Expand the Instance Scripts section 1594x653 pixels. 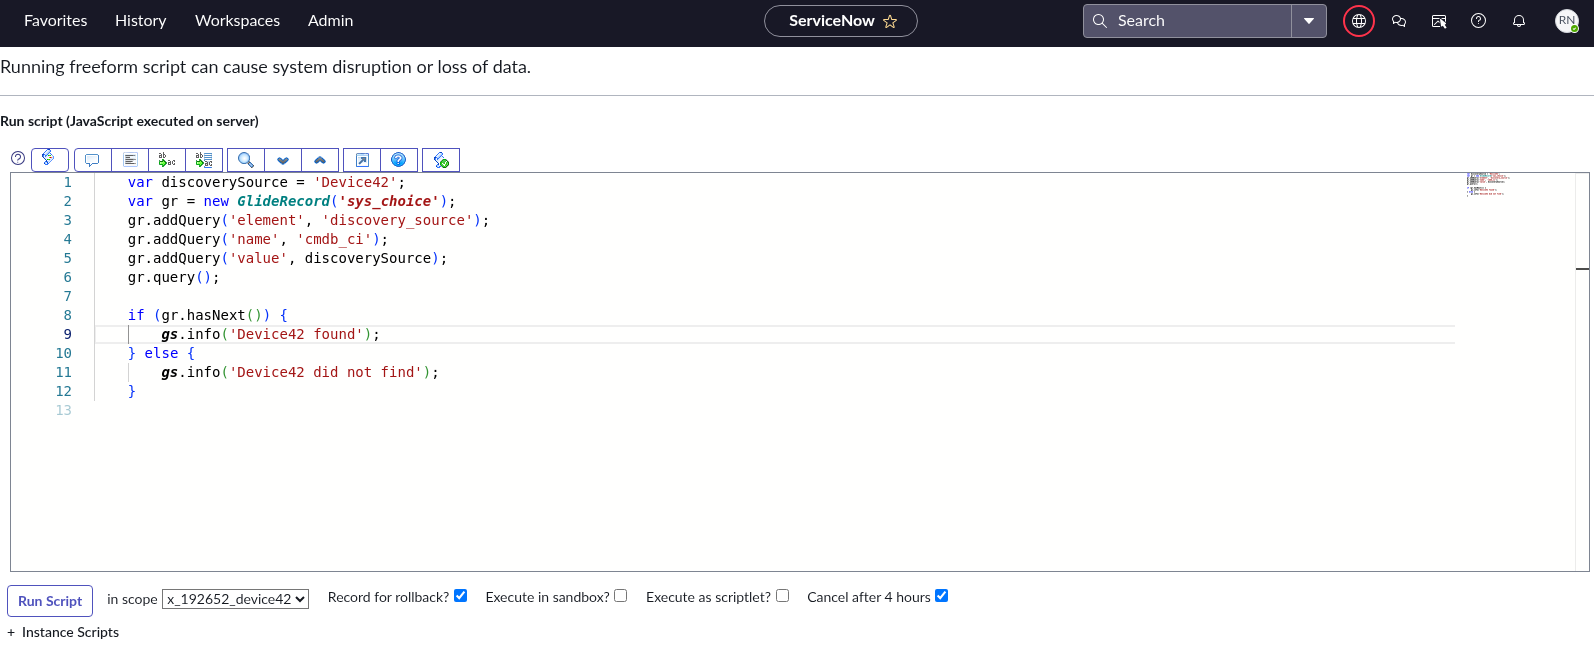(x=63, y=632)
